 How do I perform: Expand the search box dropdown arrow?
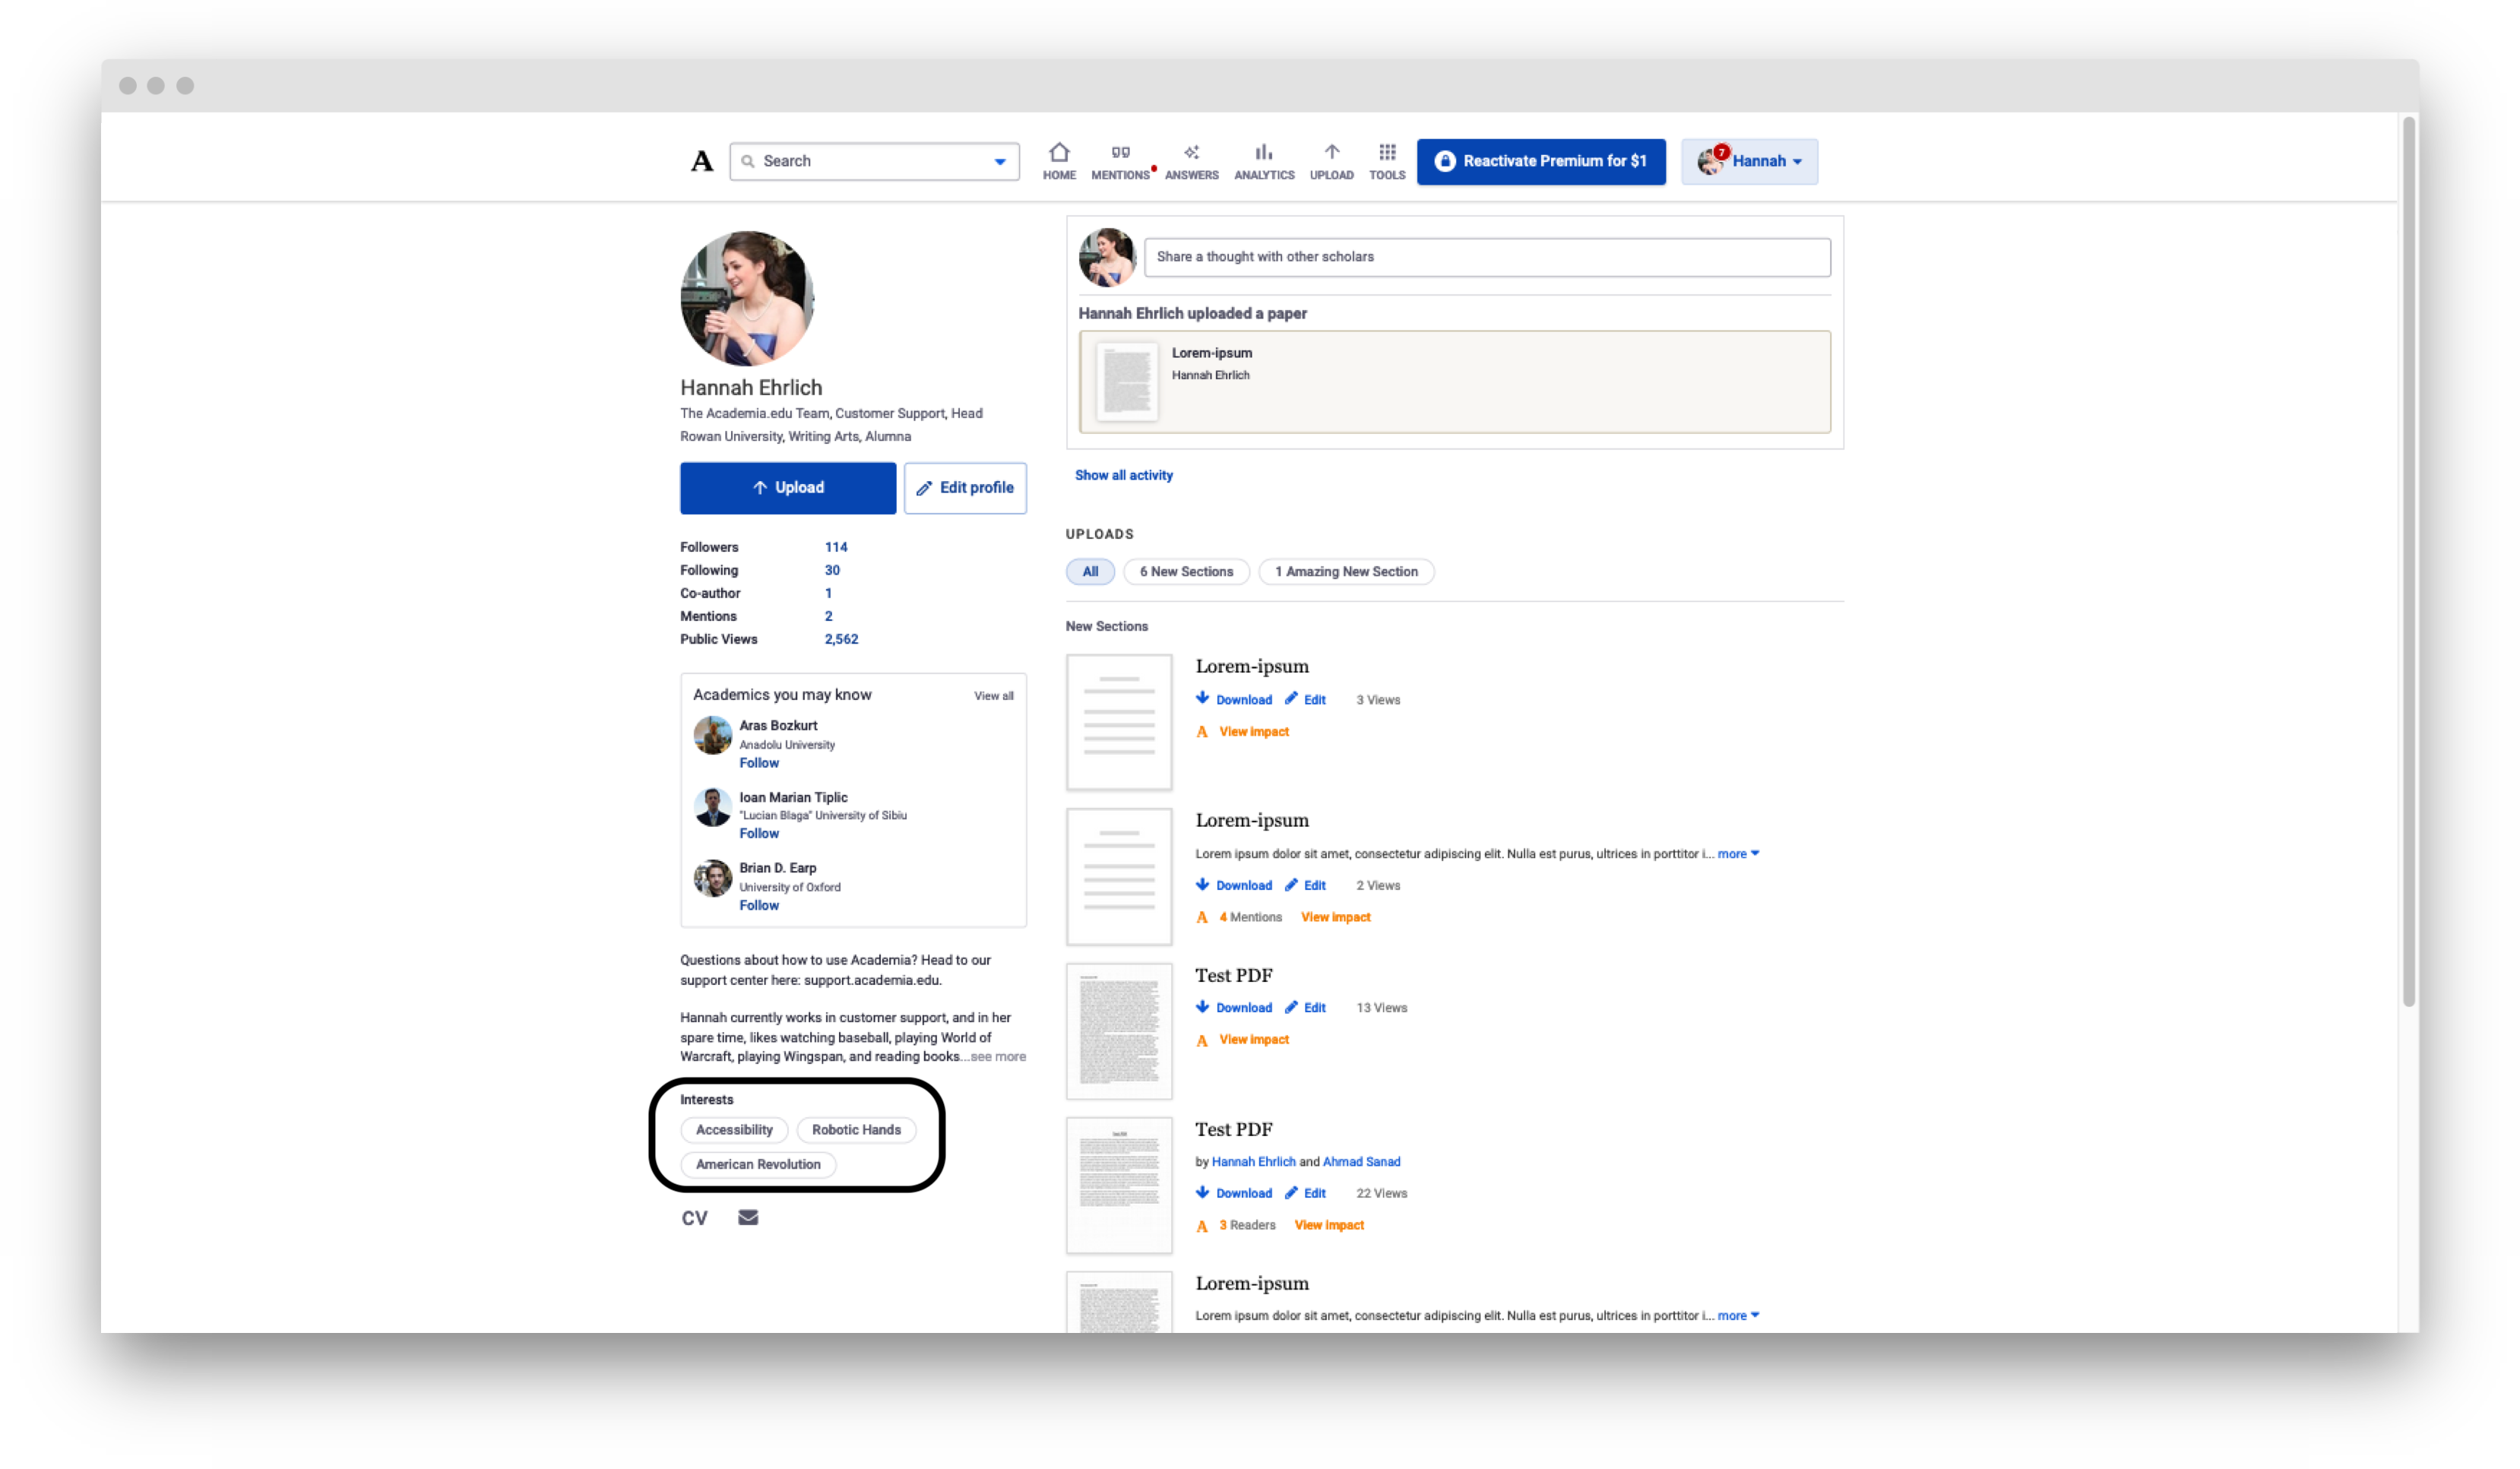click(999, 162)
